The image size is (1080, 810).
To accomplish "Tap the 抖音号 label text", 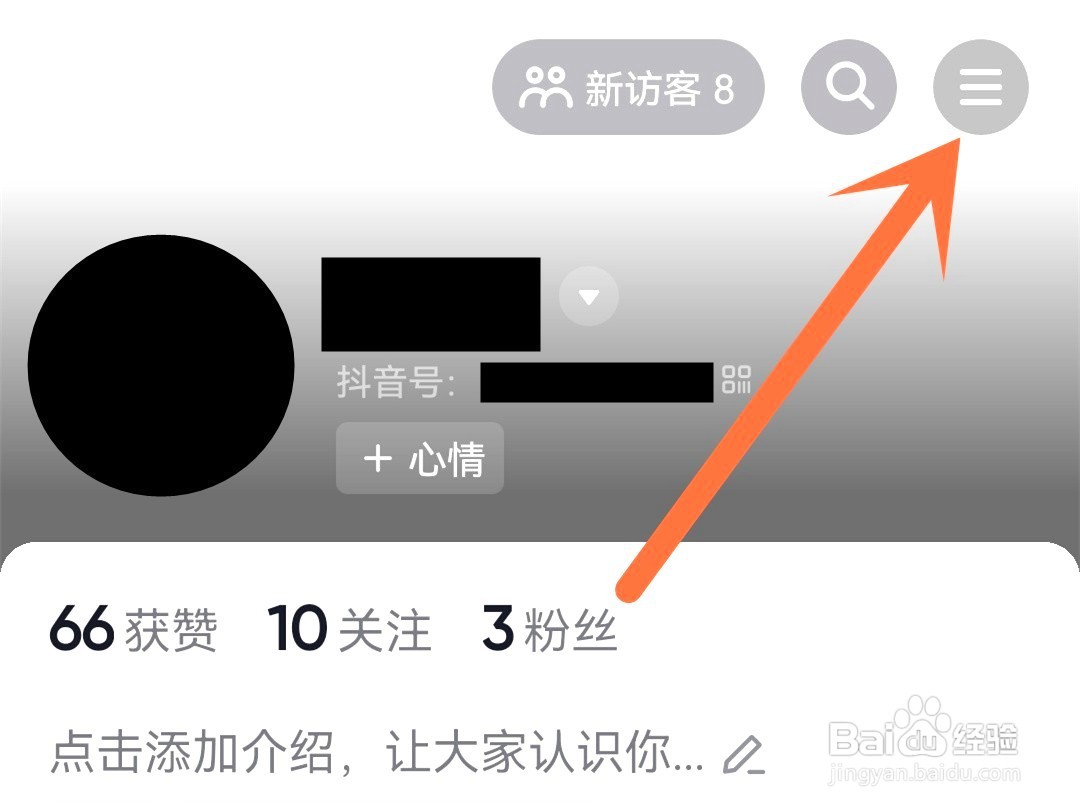I will (x=396, y=382).
